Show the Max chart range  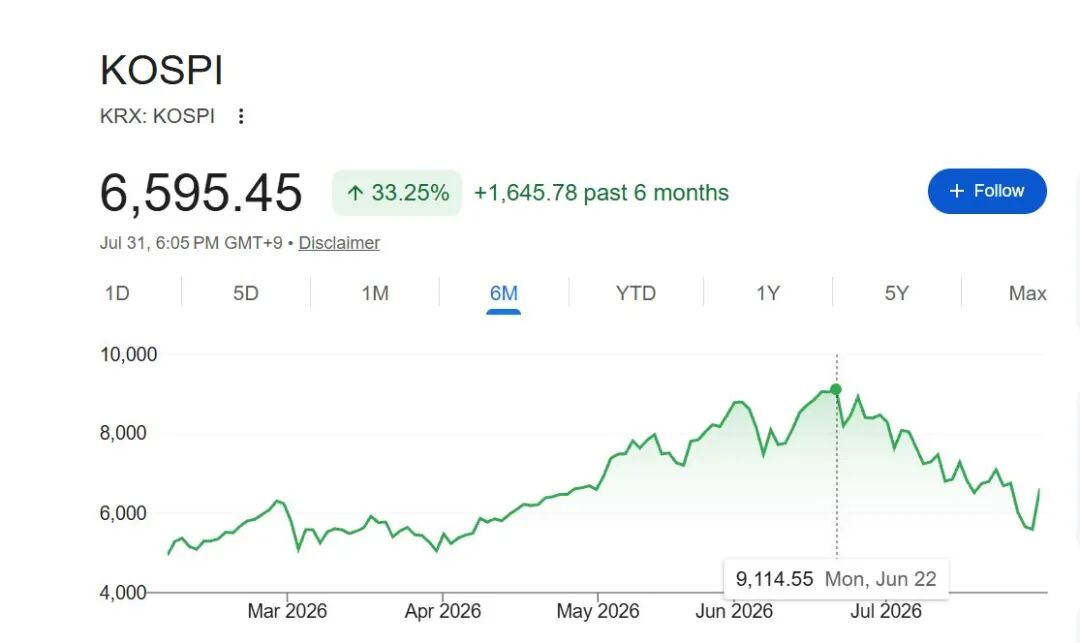tap(1028, 293)
